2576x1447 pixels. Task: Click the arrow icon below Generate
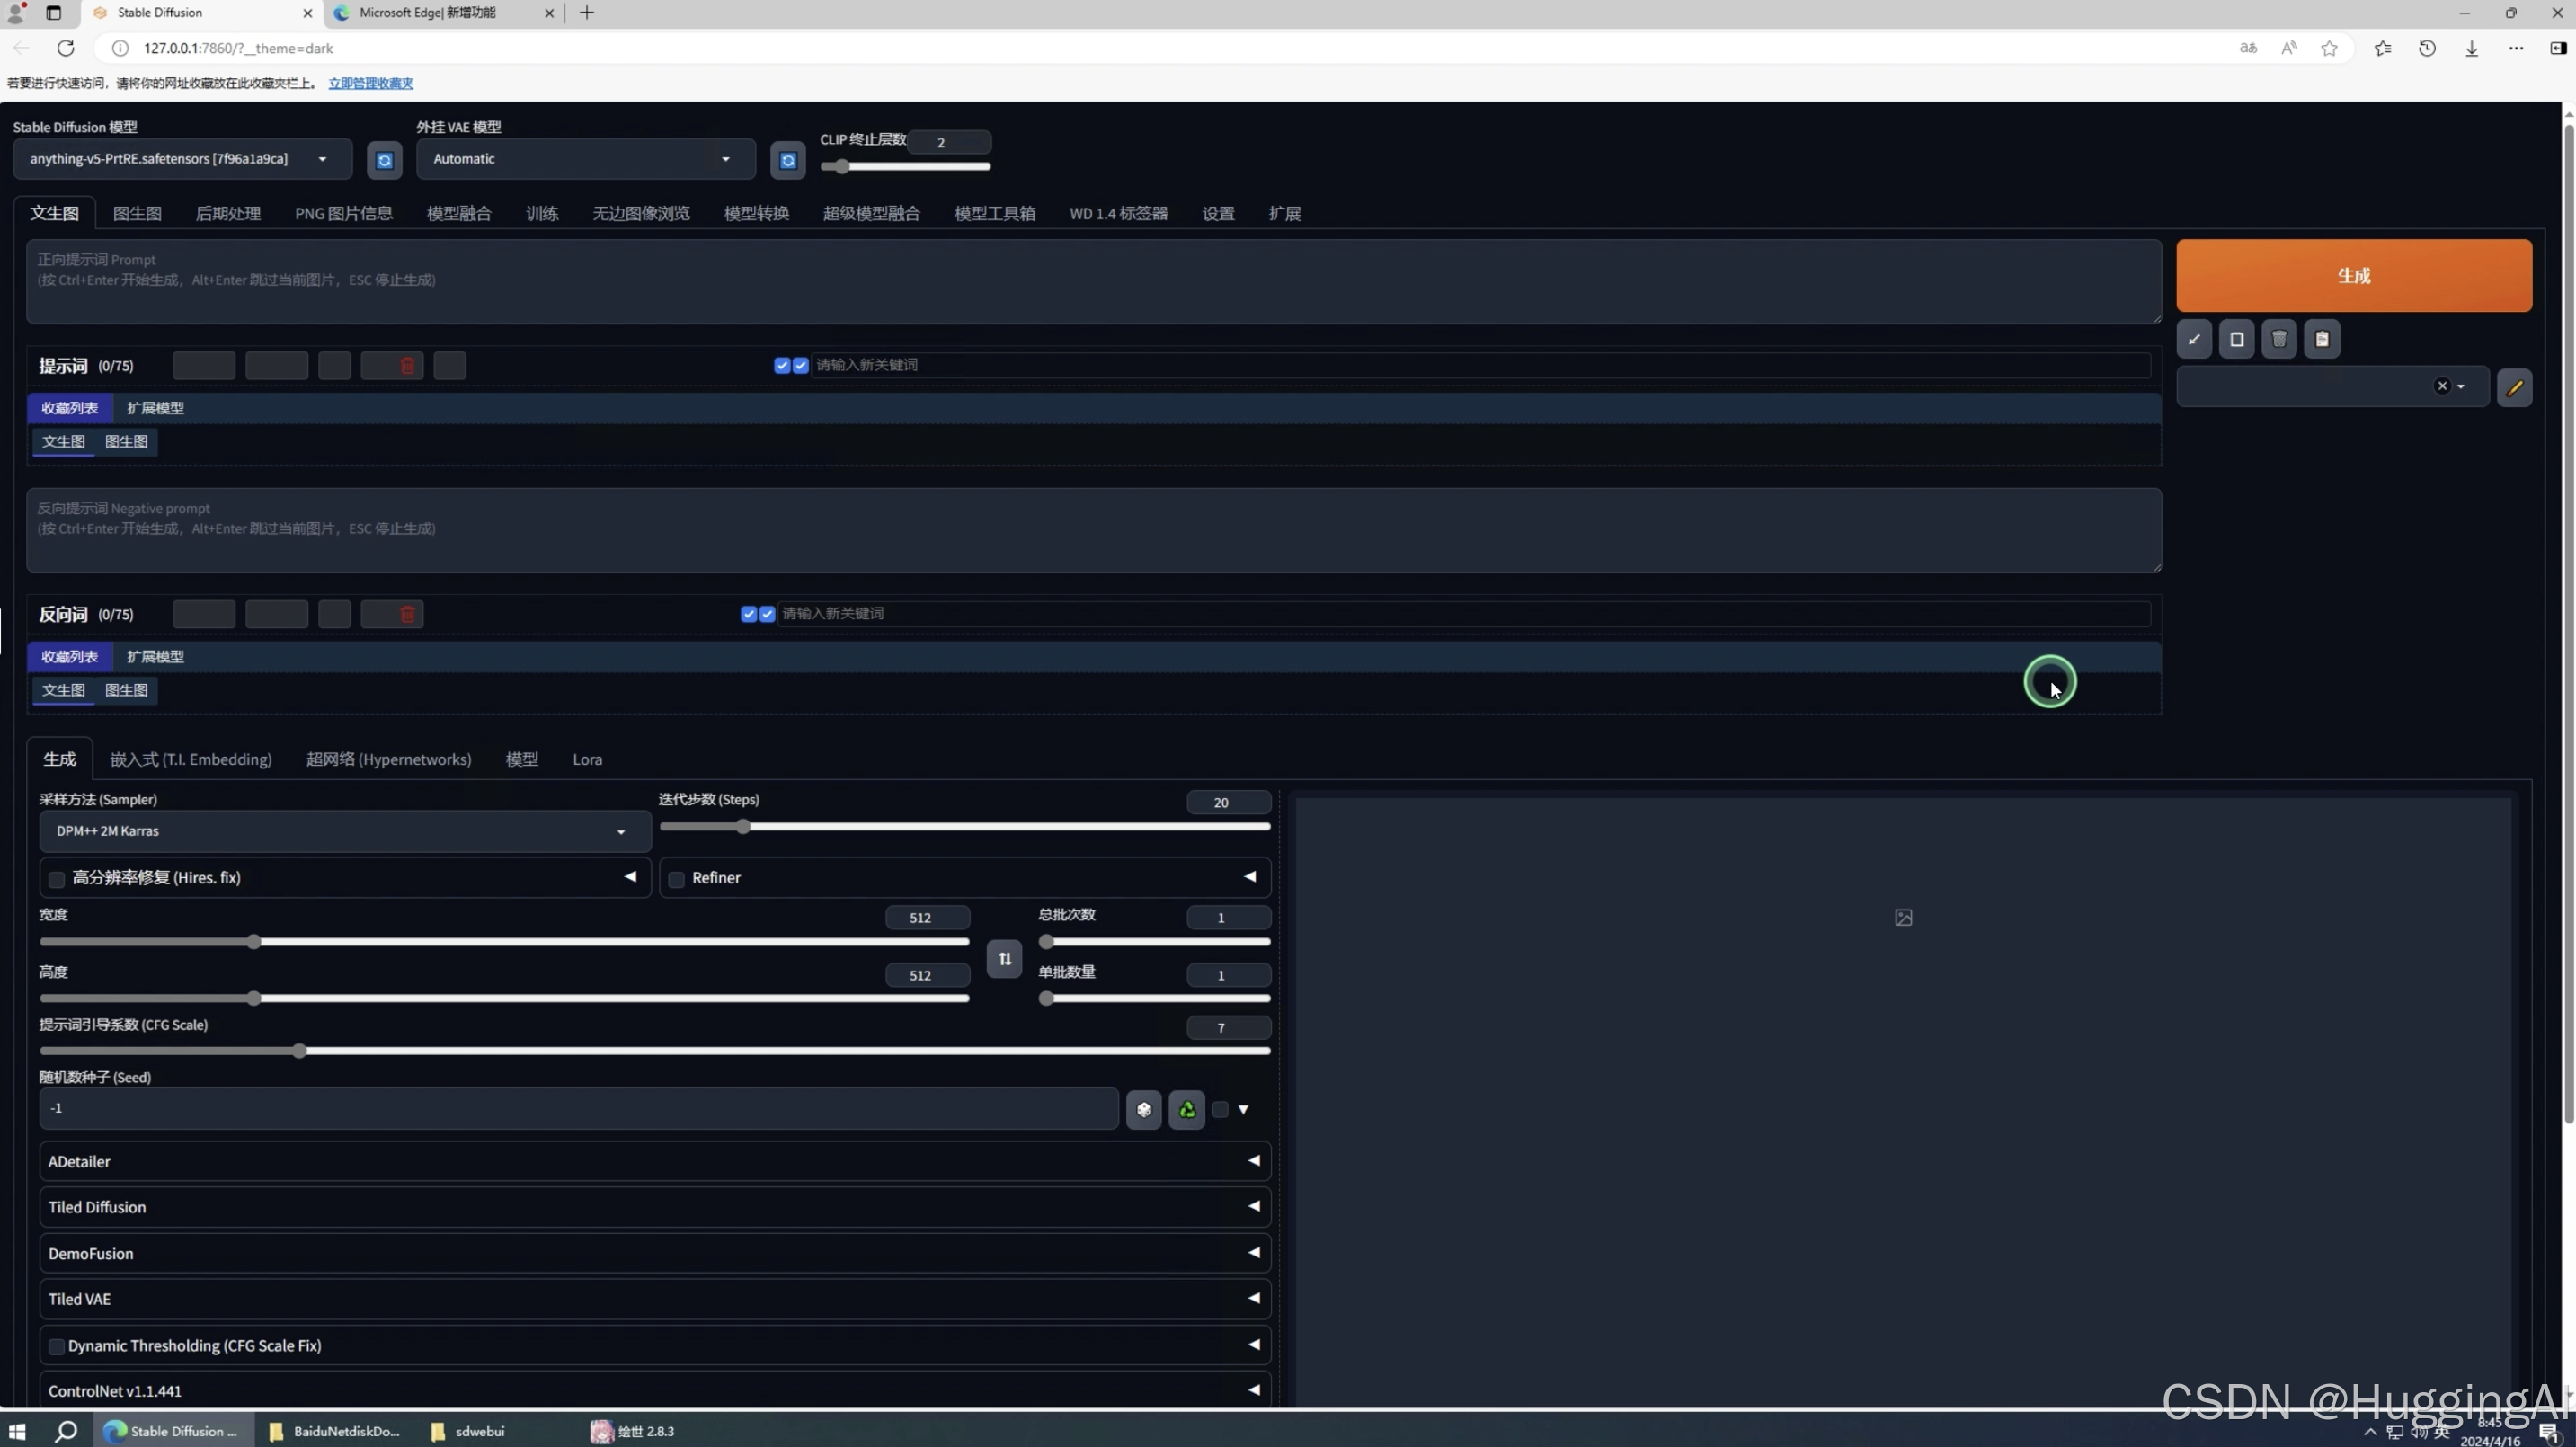[x=2194, y=339]
